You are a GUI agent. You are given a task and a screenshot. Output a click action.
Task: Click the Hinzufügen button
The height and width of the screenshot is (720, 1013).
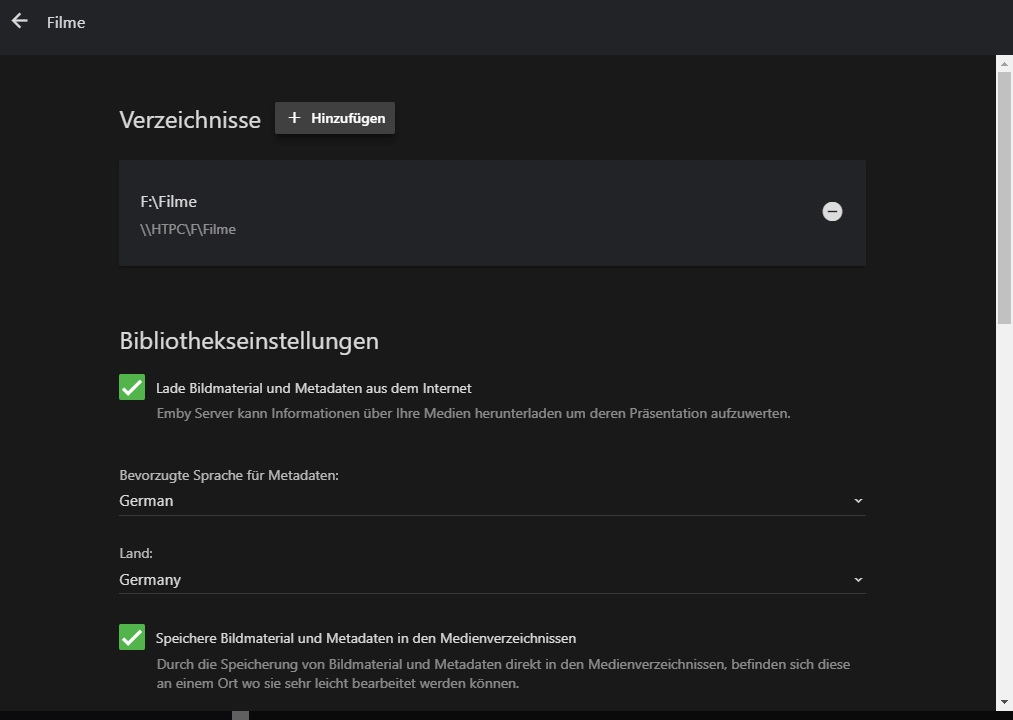(x=335, y=118)
